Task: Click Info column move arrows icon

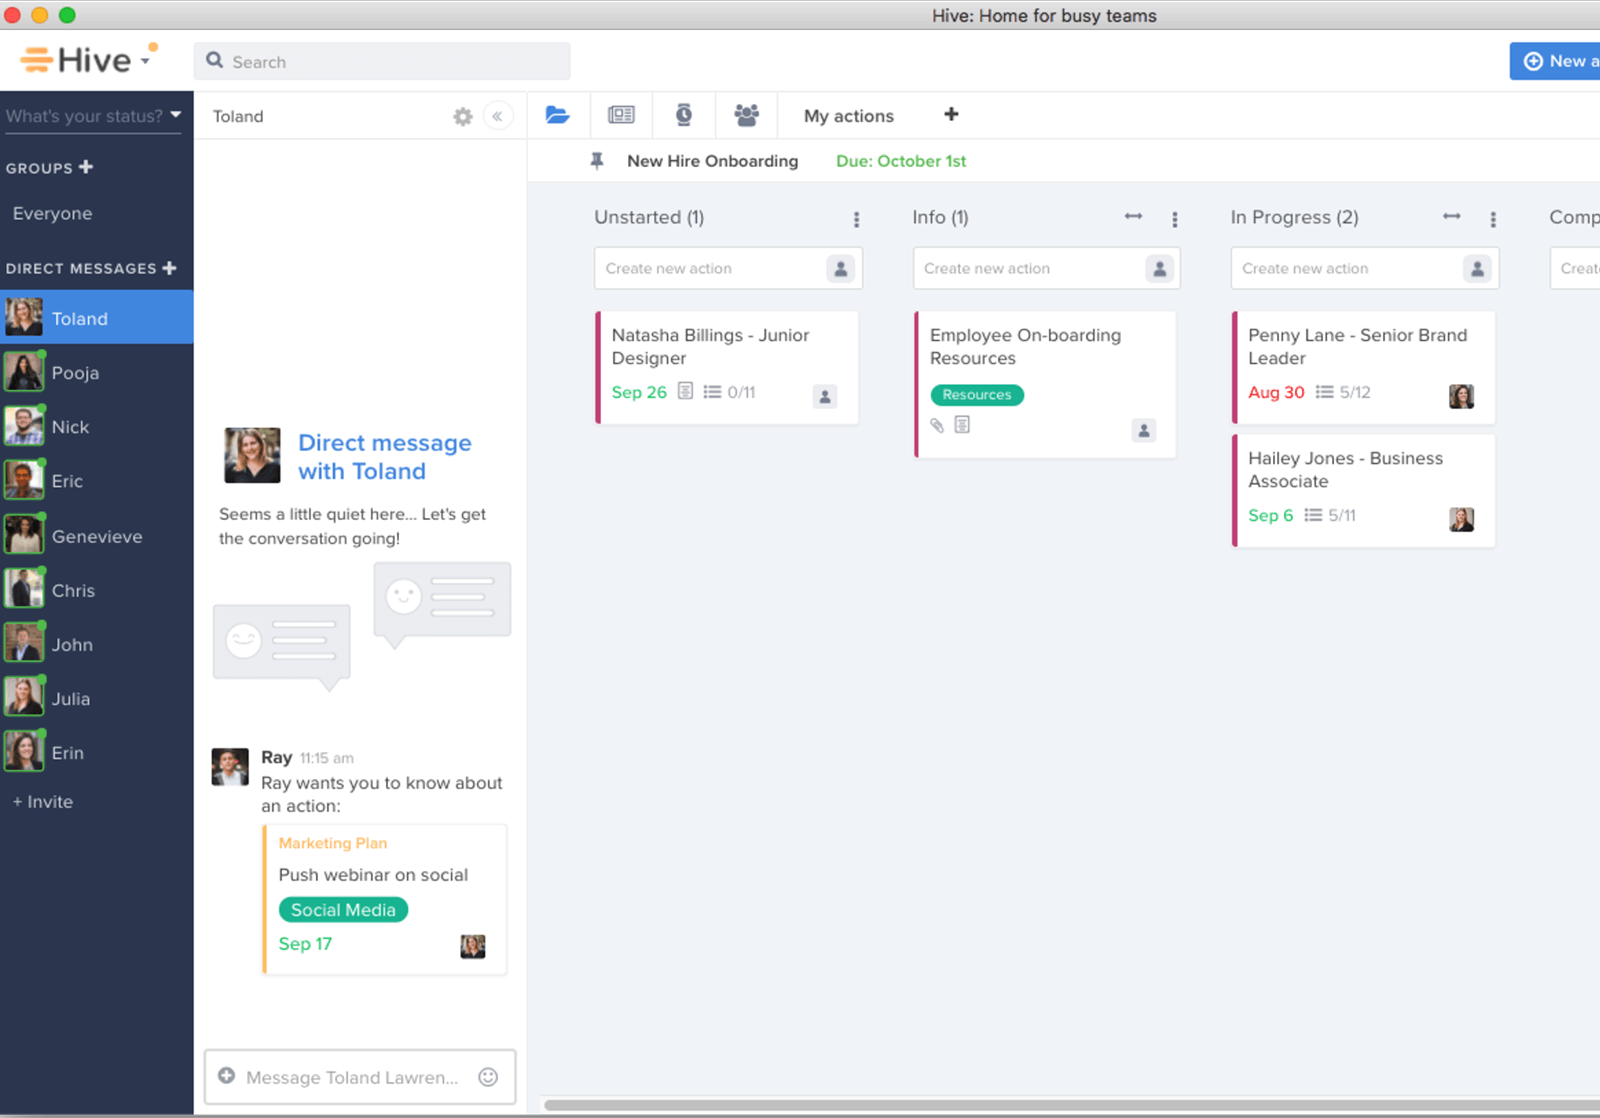Action: pyautogui.click(x=1133, y=216)
